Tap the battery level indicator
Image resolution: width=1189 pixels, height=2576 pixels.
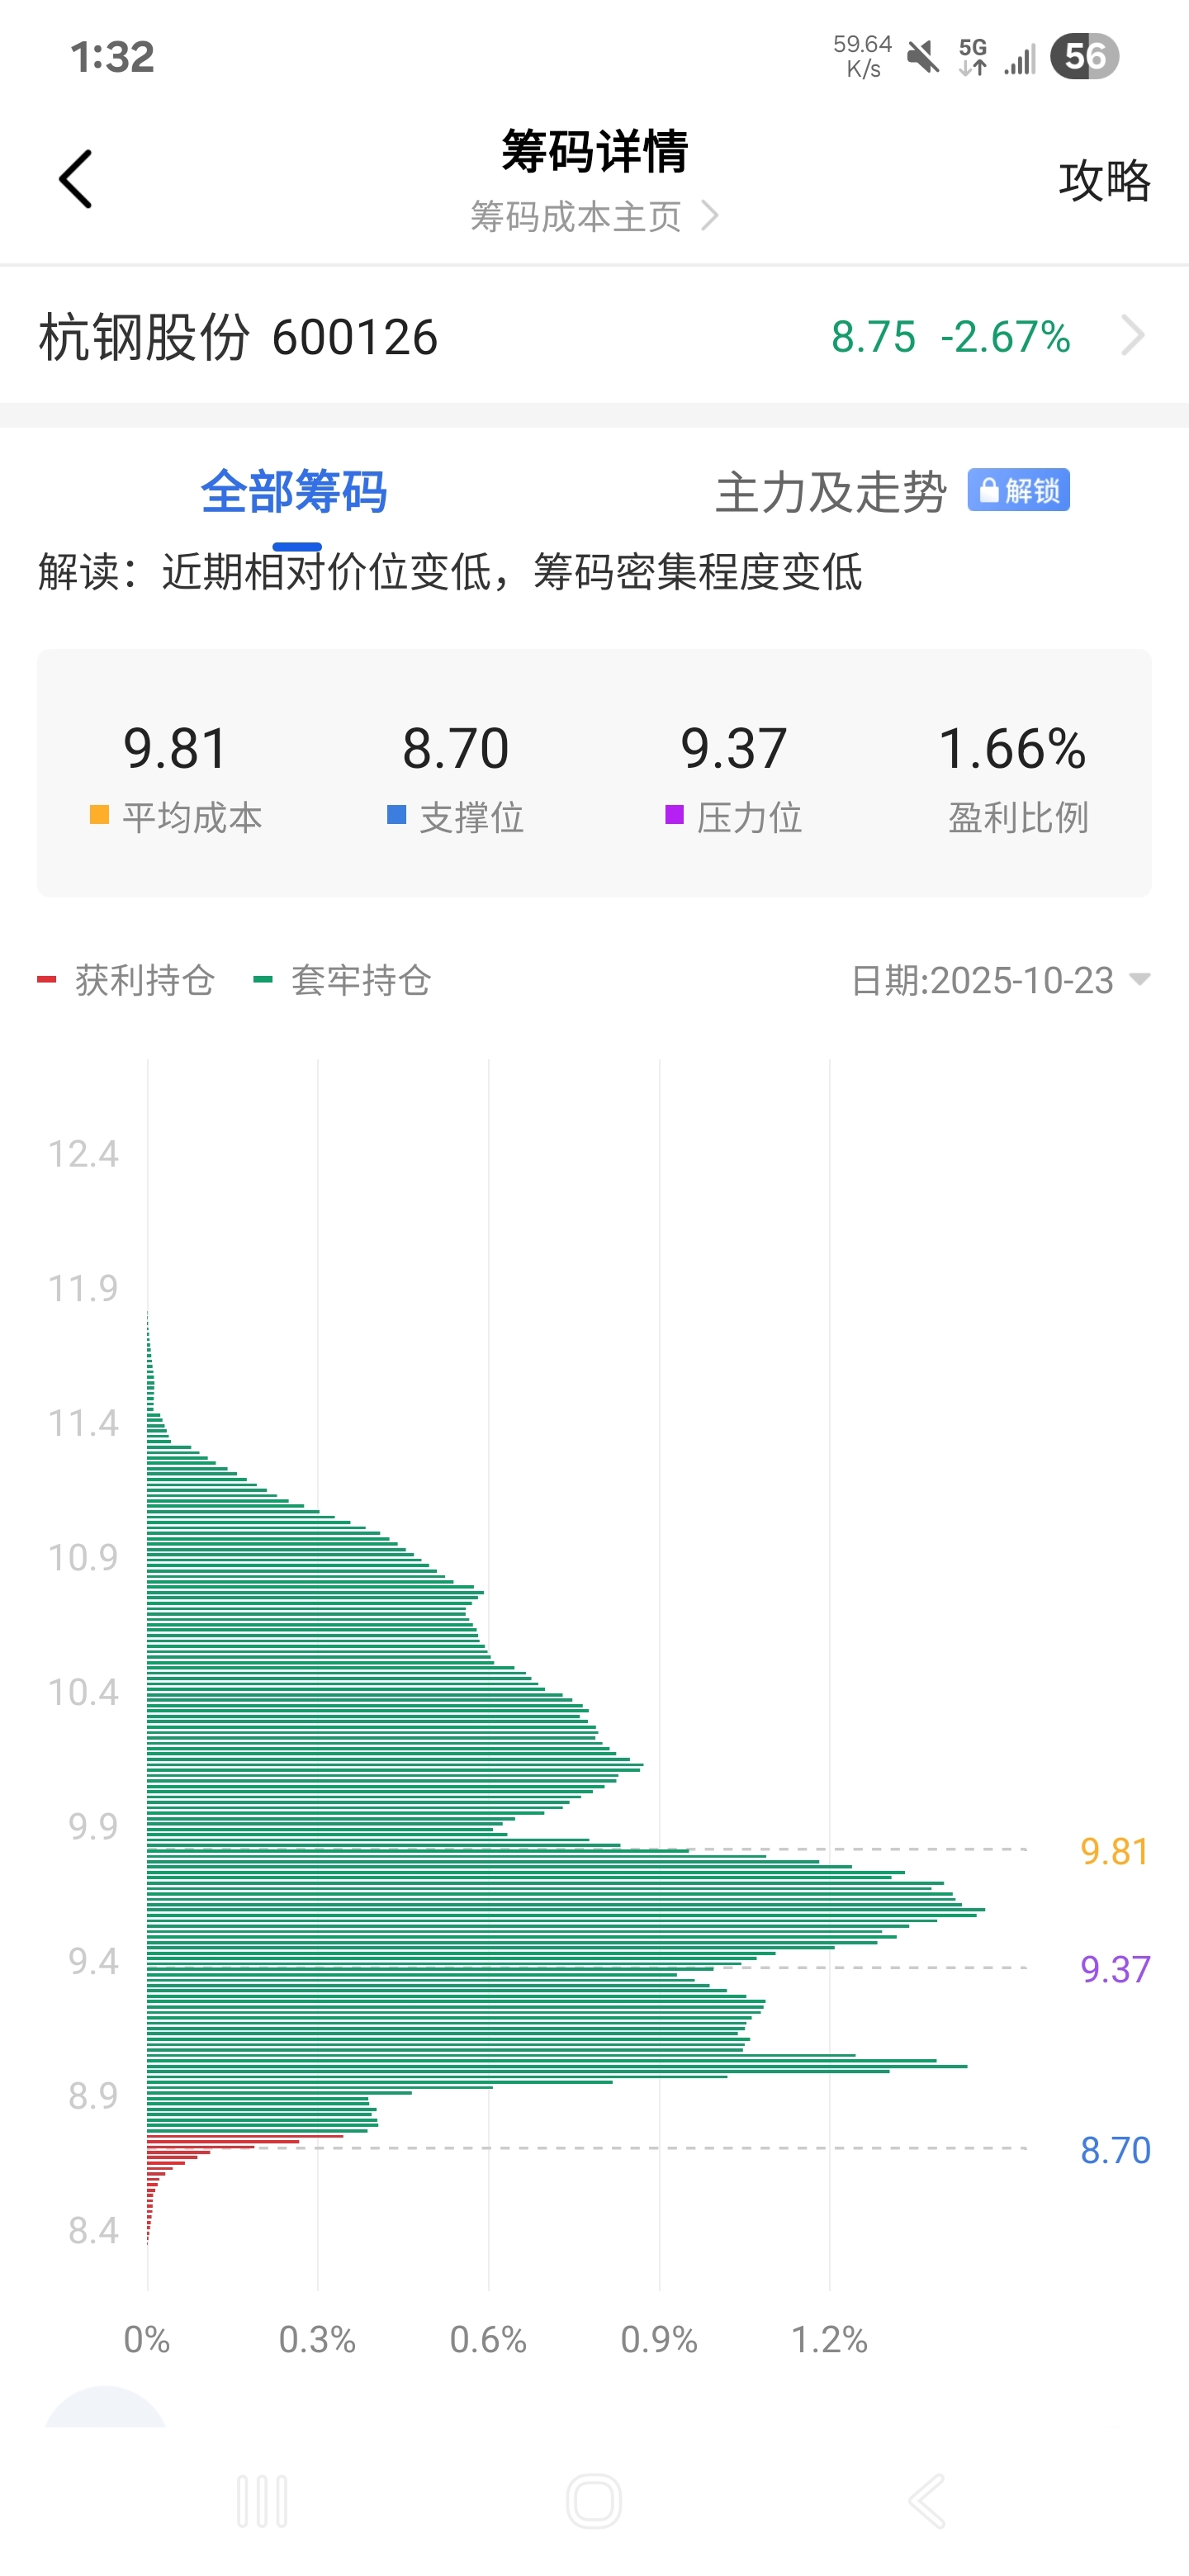[x=1084, y=57]
